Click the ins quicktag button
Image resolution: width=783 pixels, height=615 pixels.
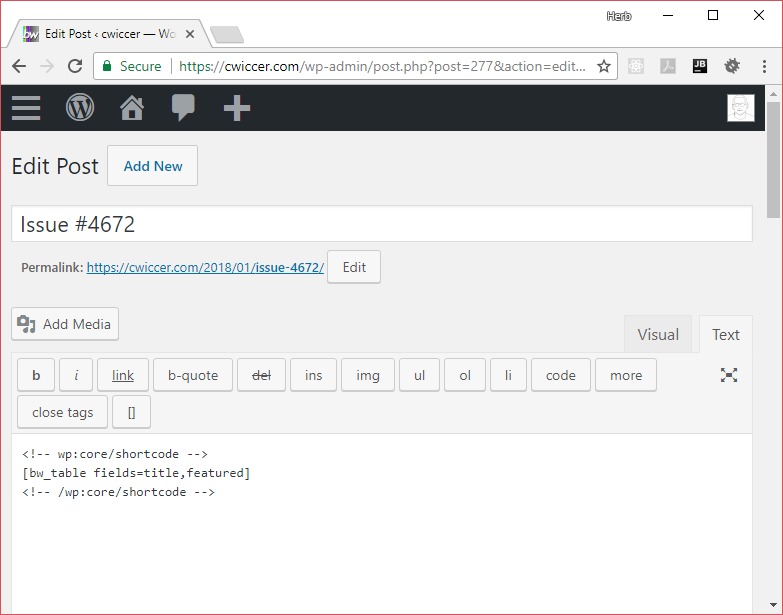pyautogui.click(x=313, y=375)
